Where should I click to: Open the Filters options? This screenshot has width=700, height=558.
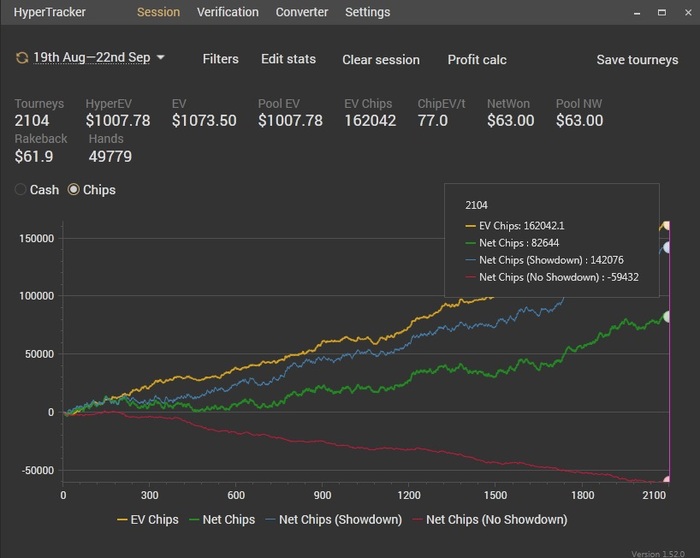(x=220, y=59)
